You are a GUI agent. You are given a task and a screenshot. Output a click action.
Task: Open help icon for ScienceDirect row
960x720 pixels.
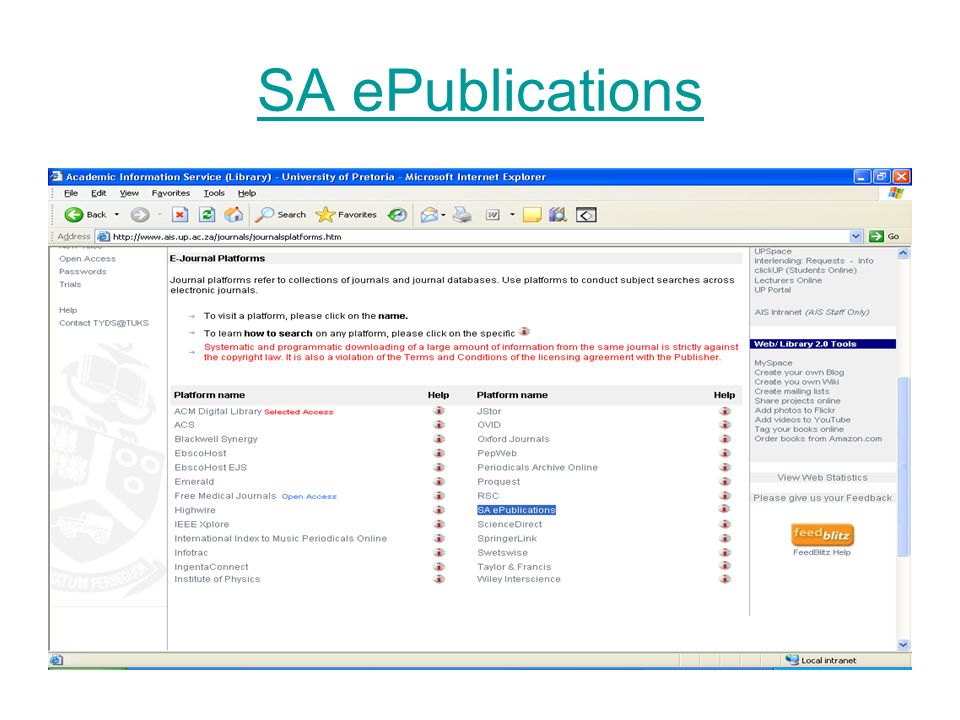726,523
